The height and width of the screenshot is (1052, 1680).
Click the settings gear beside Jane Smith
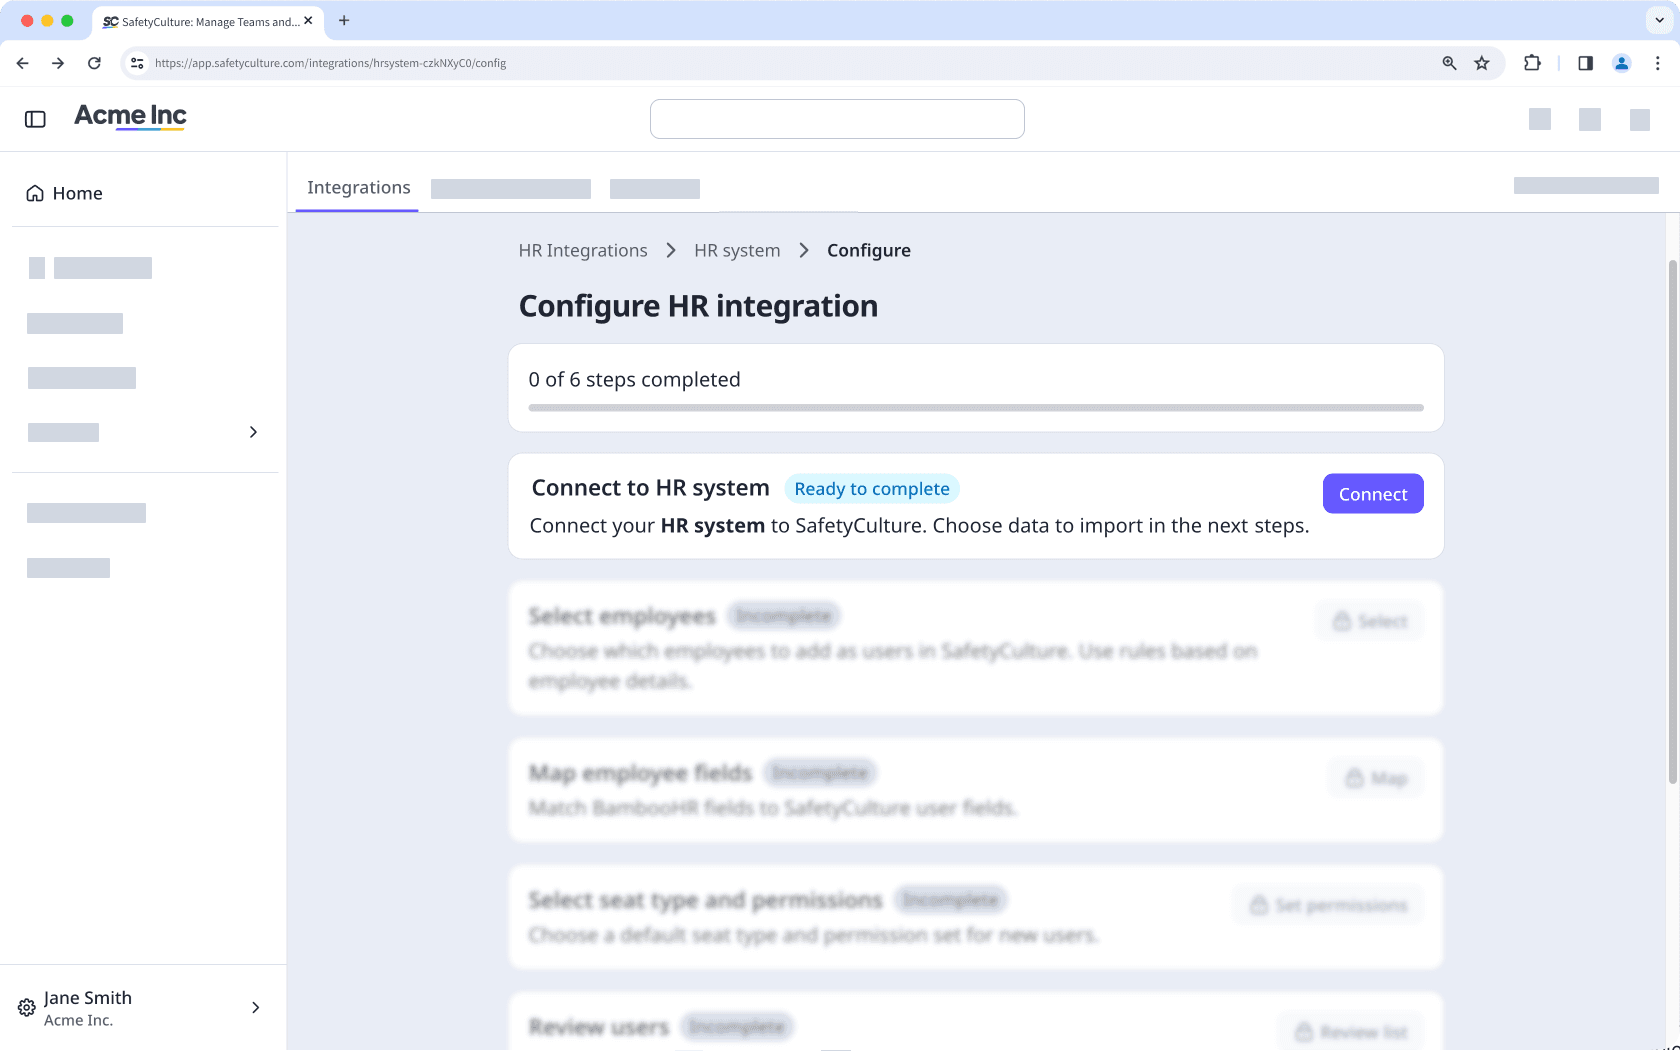27,1007
